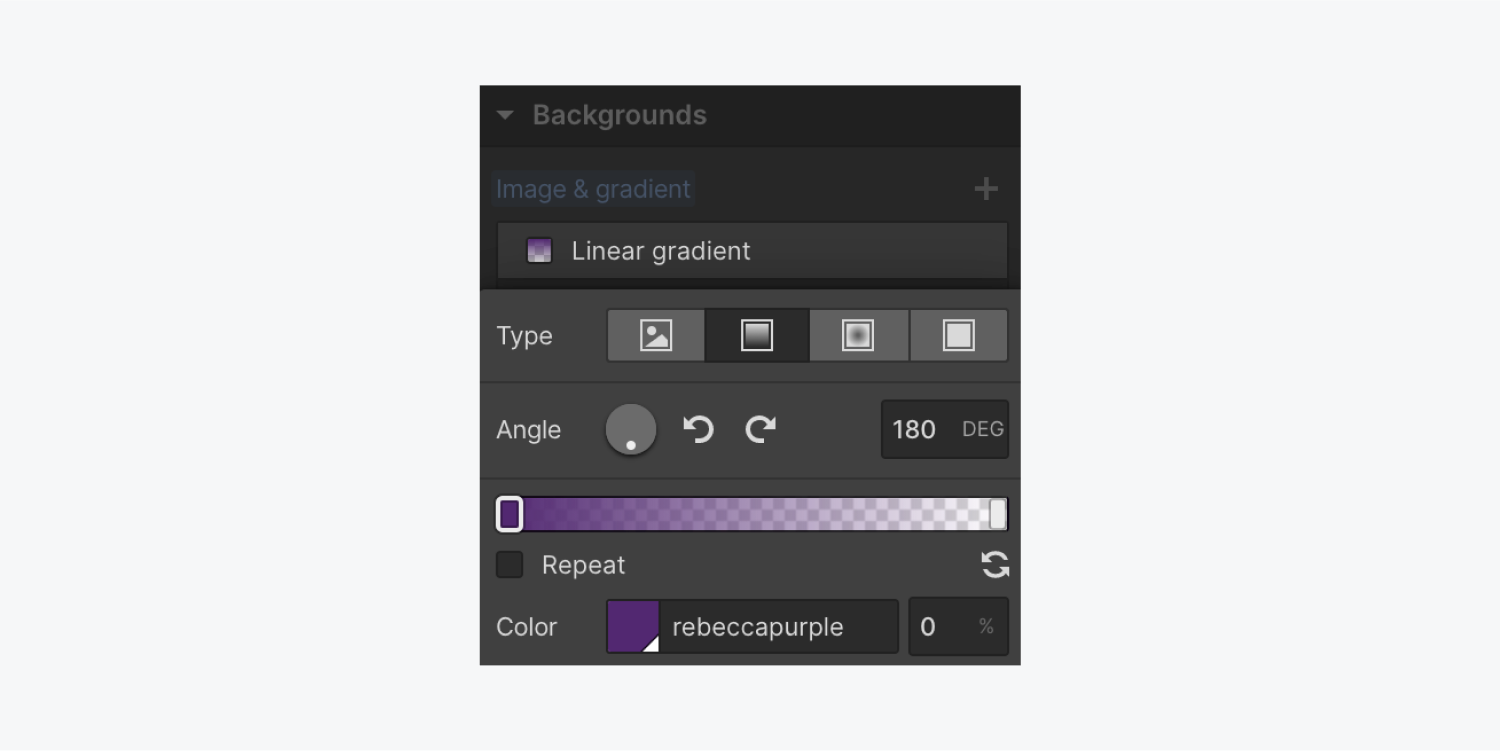The height and width of the screenshot is (751, 1501).
Task: Edit the 180 degree angle value
Action: 914,429
